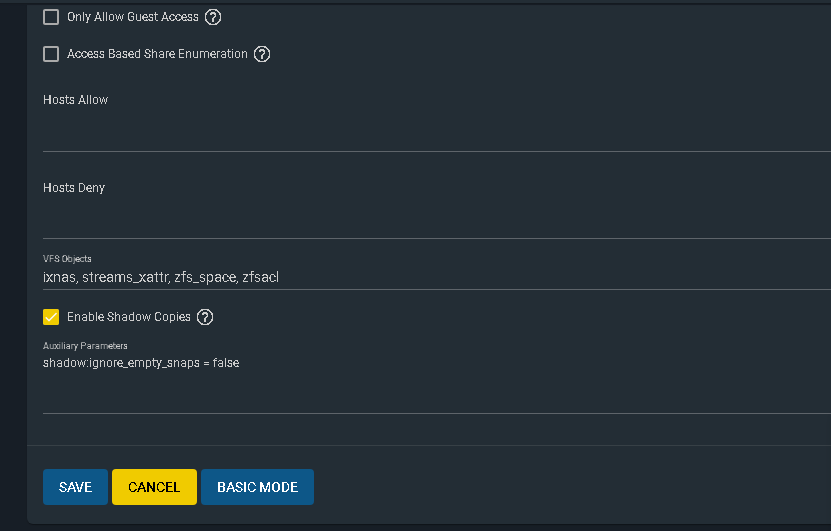Image resolution: width=831 pixels, height=531 pixels.
Task: View help icon next to Enable Shadow Copies
Action: click(x=205, y=317)
